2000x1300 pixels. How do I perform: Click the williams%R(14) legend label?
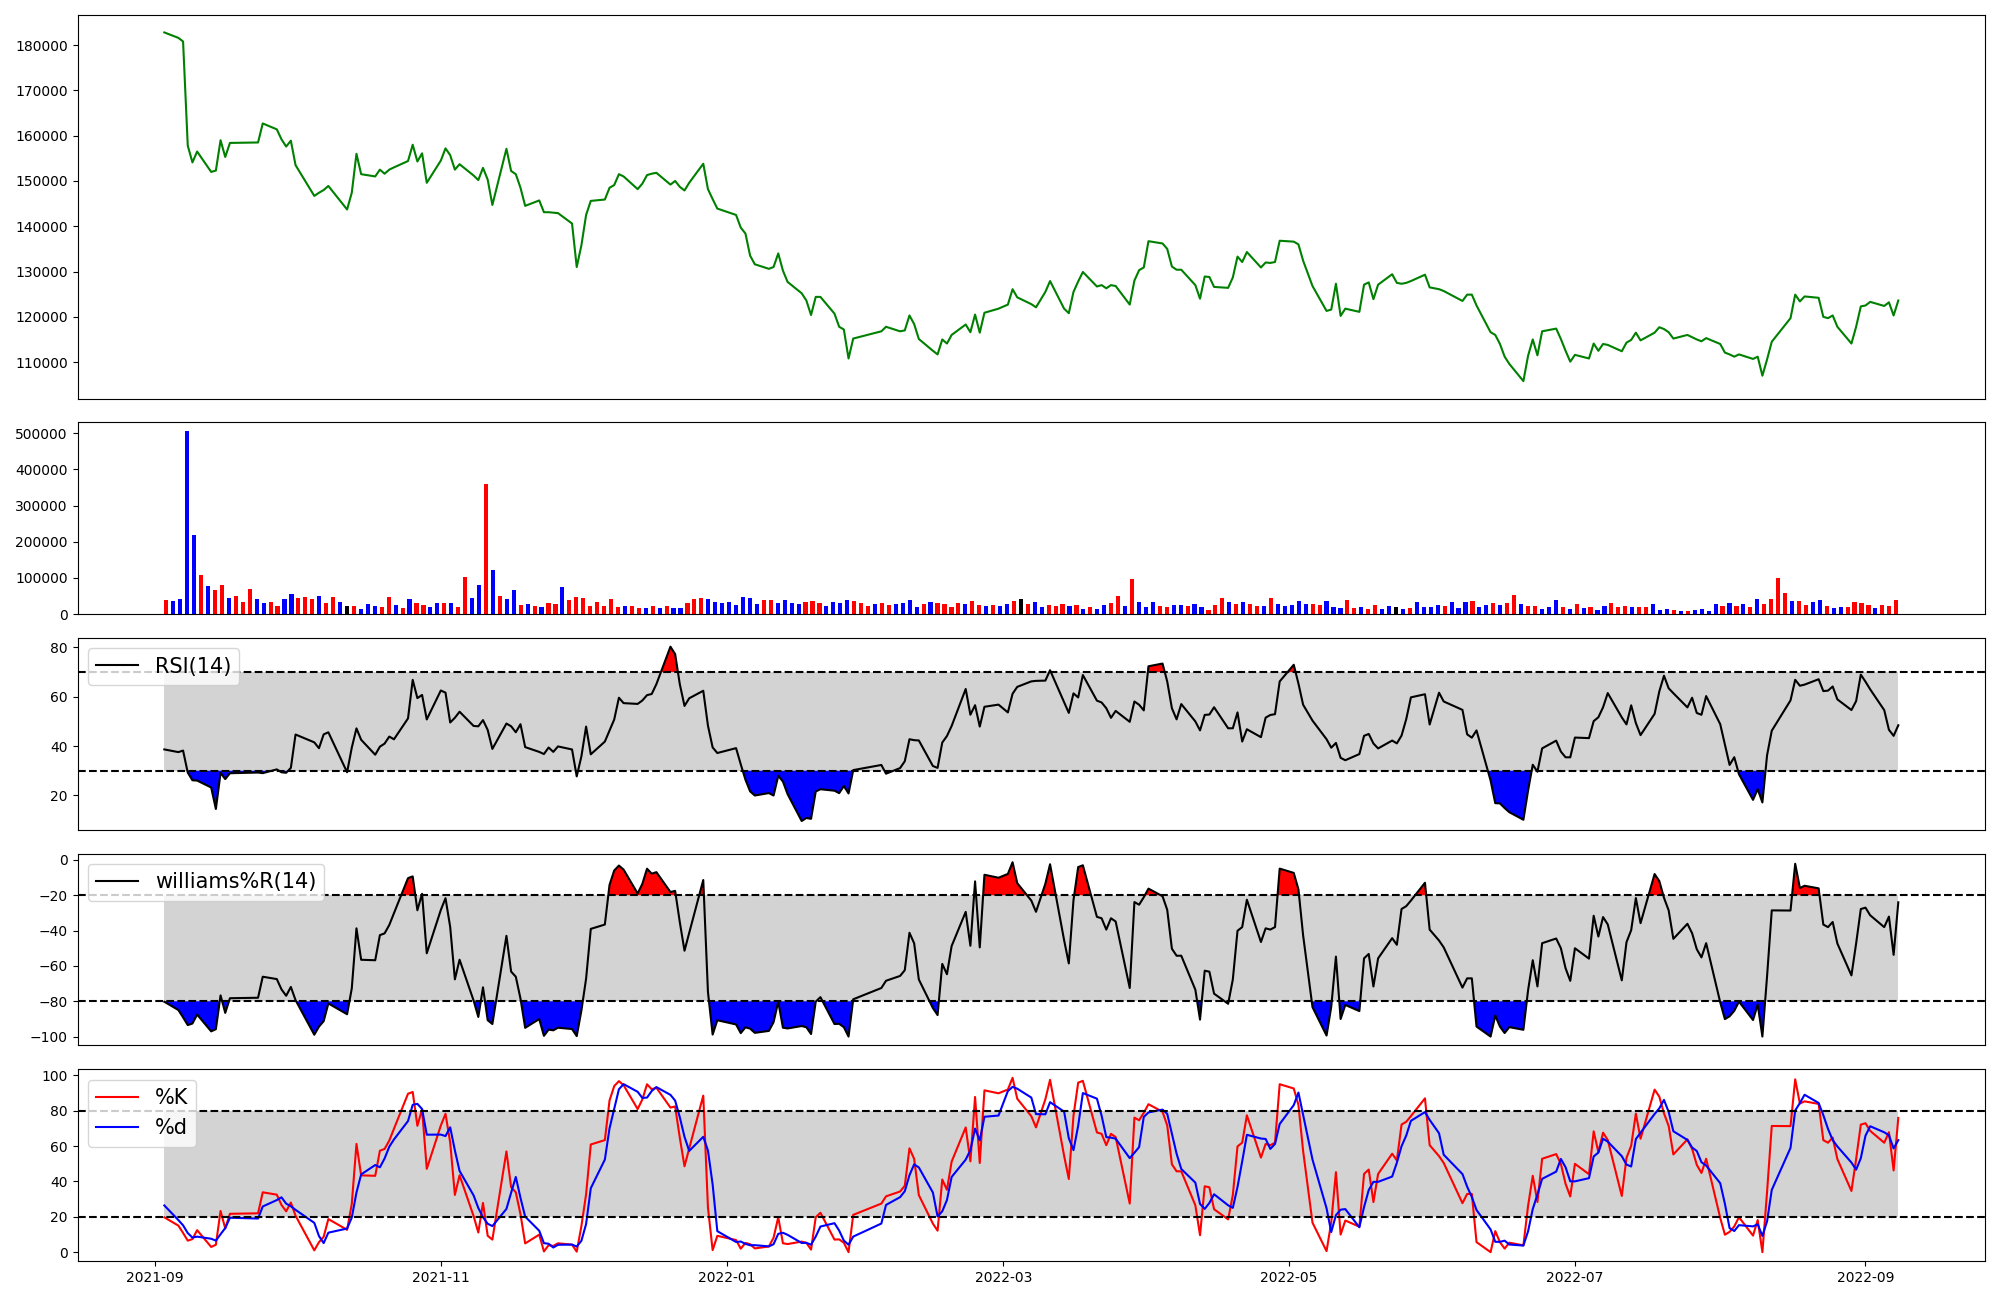tap(236, 881)
